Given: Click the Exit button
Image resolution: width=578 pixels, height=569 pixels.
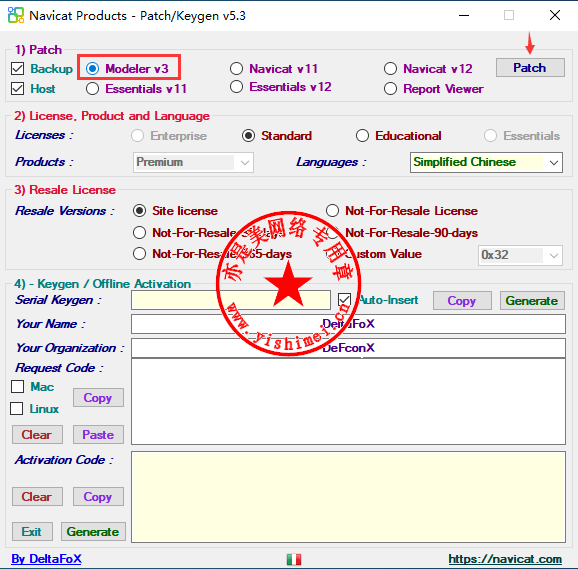Looking at the screenshot, I should coord(32,531).
